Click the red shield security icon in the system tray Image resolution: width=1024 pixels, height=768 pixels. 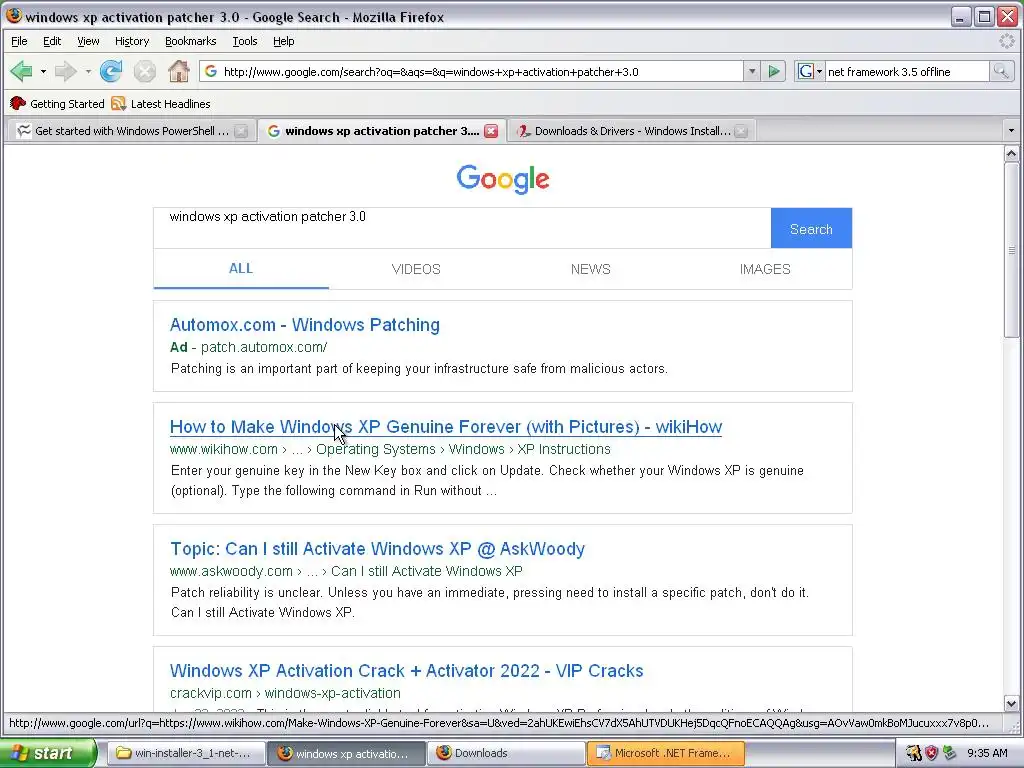932,753
